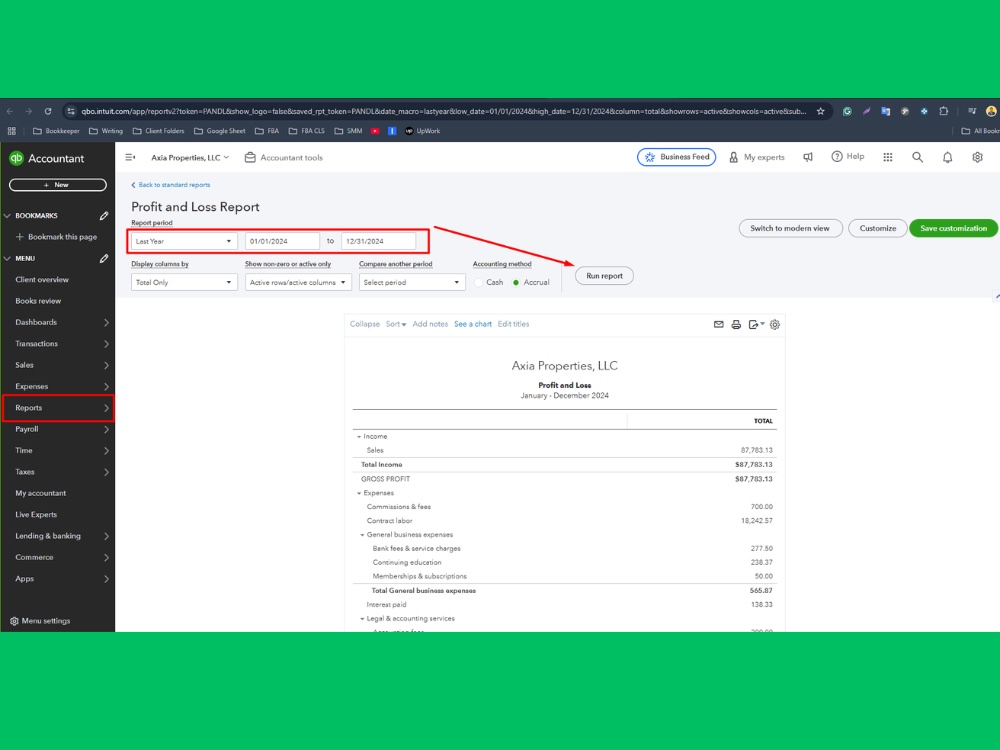1000x750 pixels.
Task: Open Reports in the sidebar menu
Action: click(x=58, y=408)
